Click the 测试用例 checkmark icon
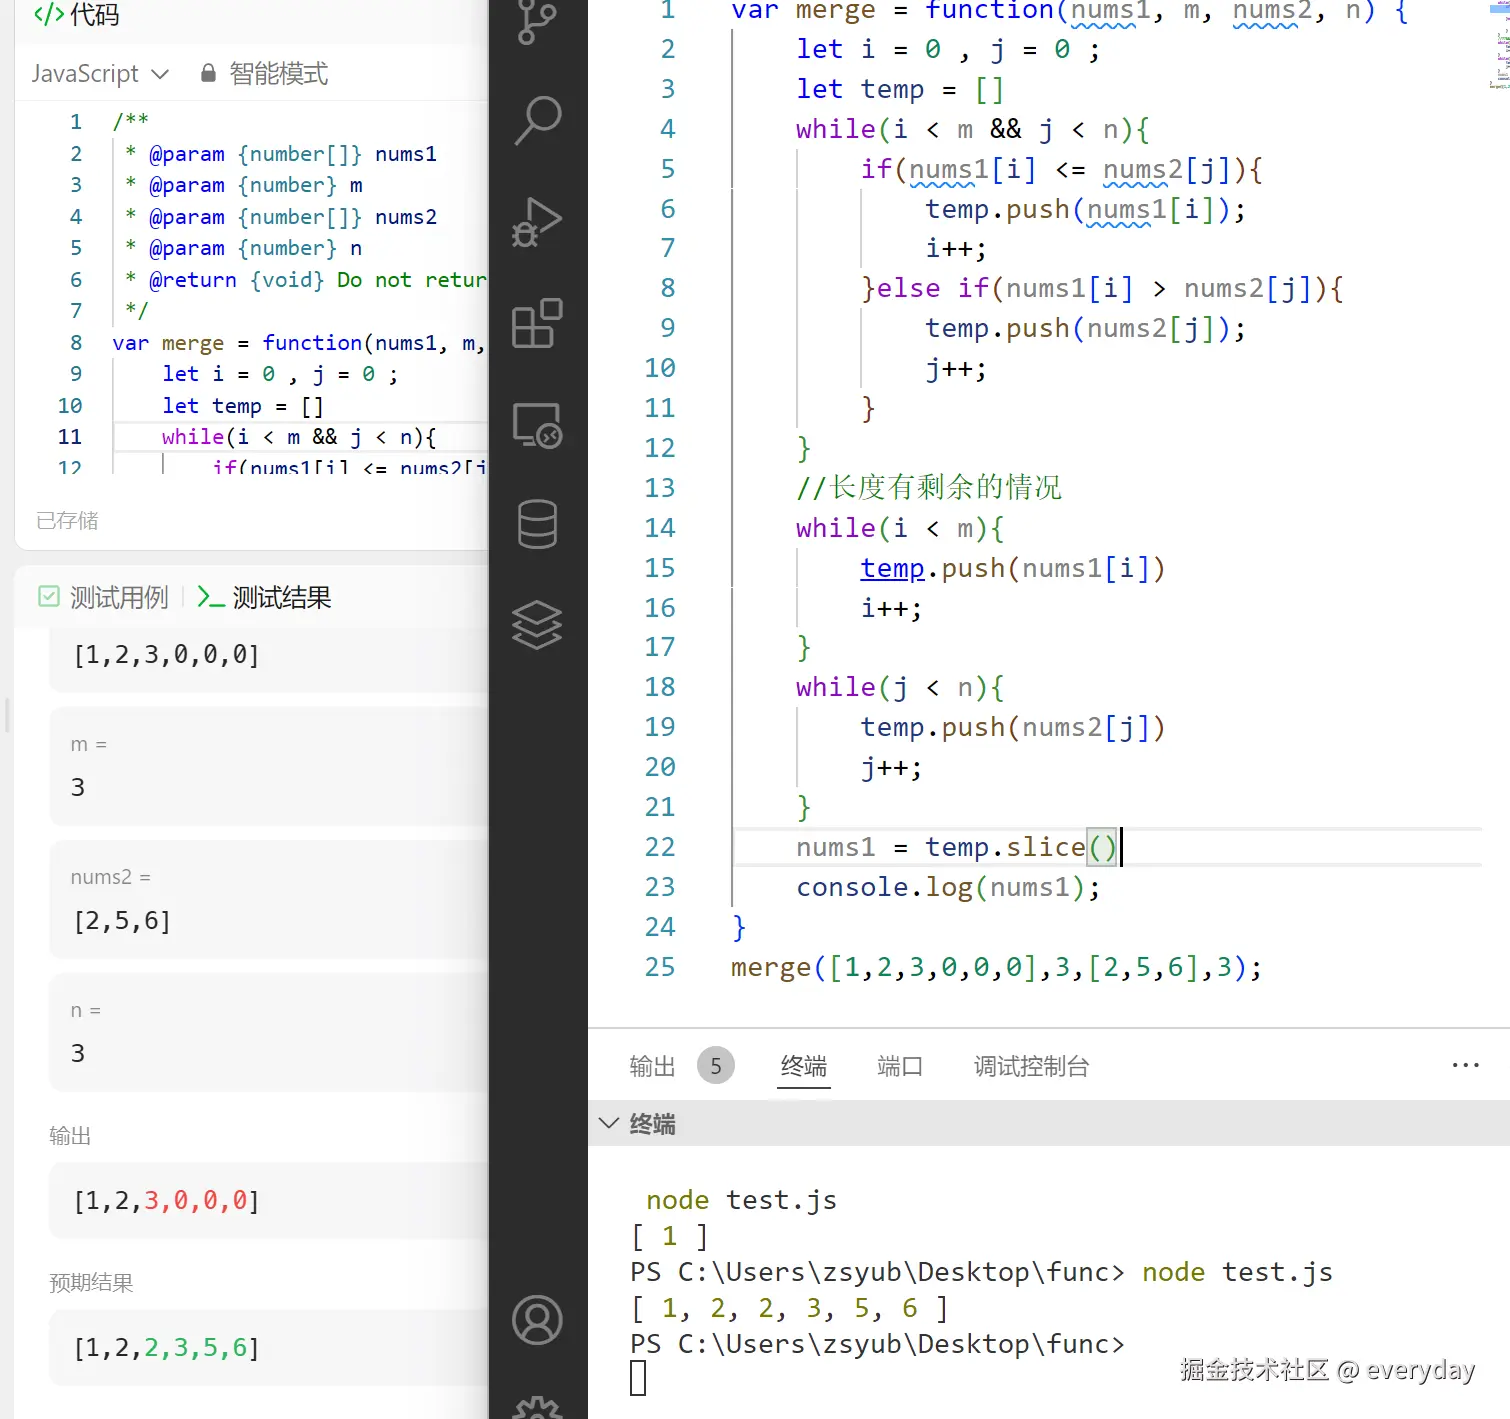This screenshot has height=1419, width=1510. pos(48,597)
